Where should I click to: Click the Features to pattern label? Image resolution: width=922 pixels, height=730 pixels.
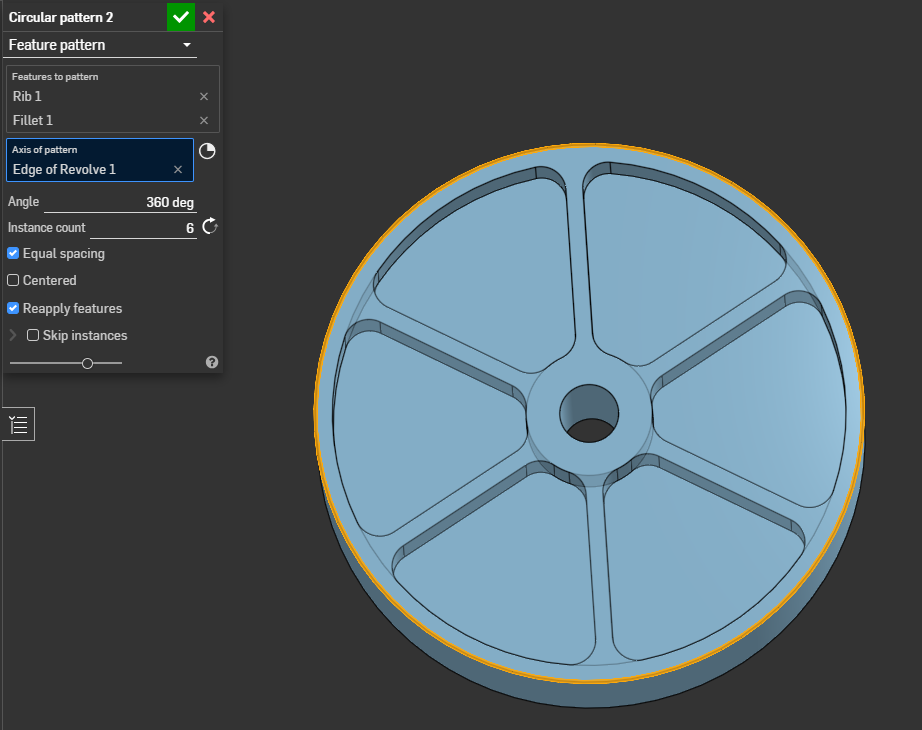coord(55,77)
